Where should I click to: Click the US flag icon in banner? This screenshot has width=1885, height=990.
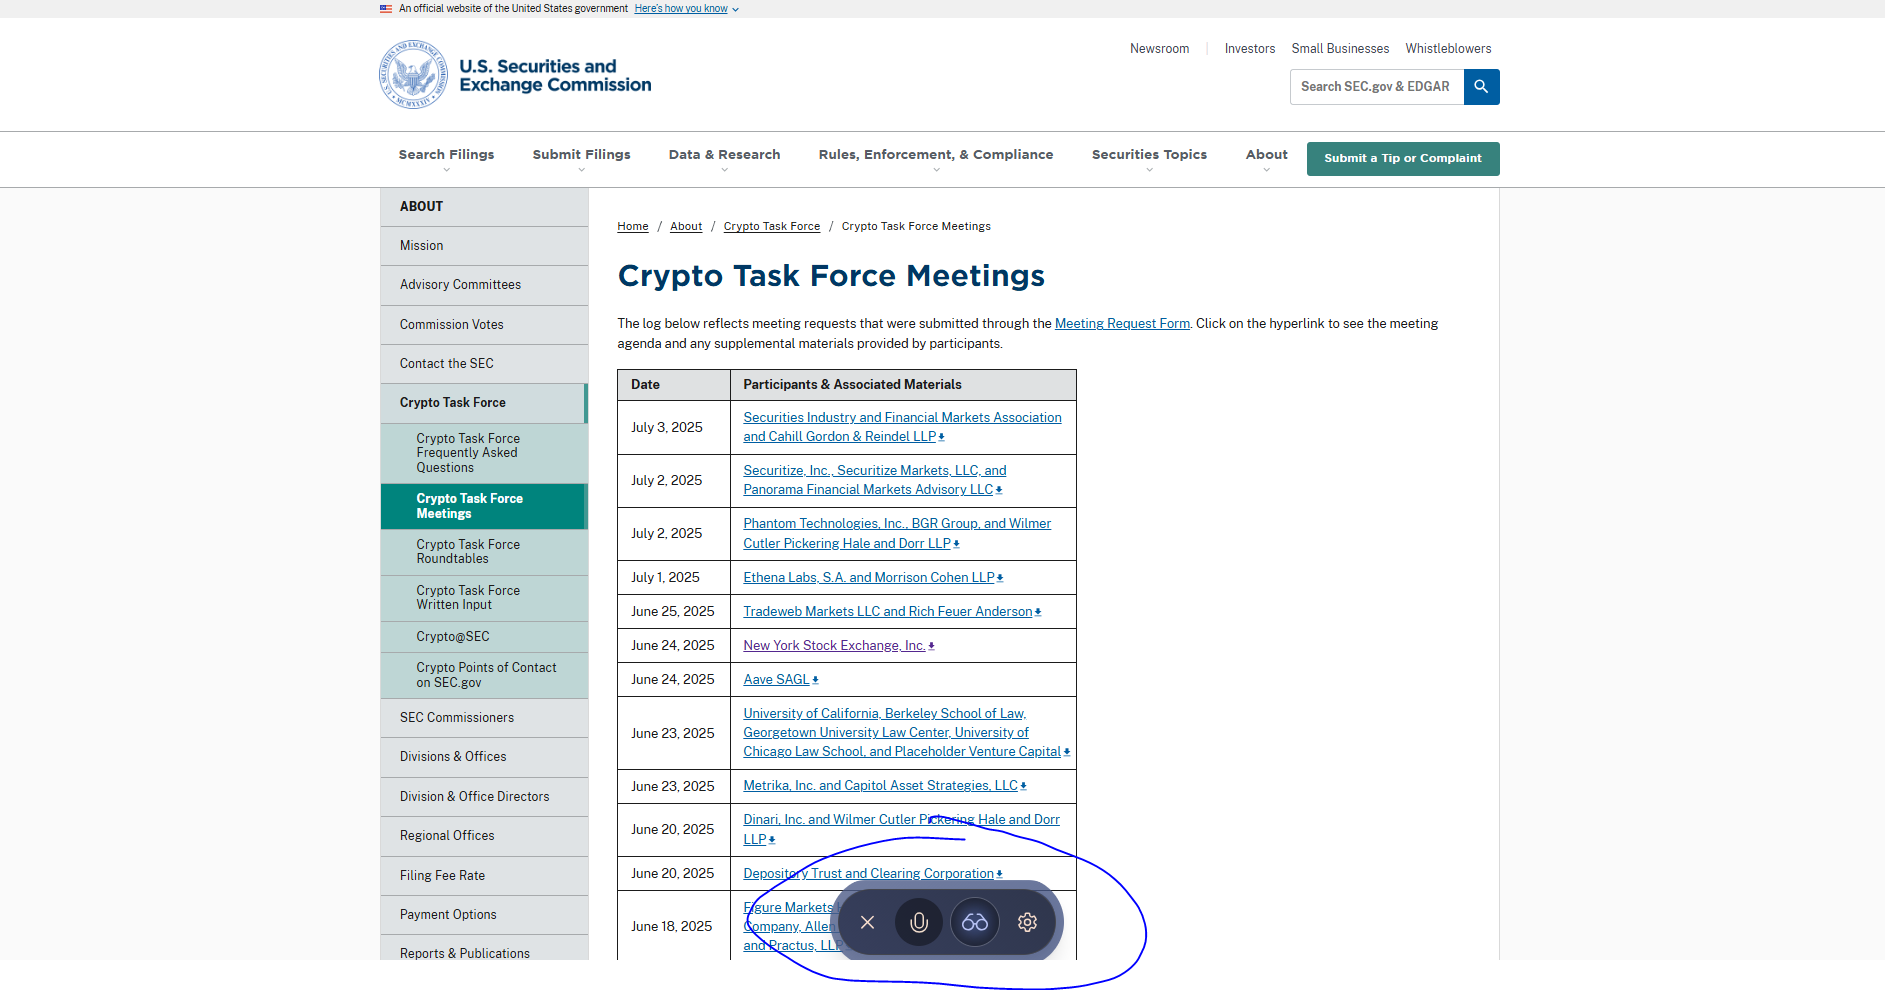(386, 9)
